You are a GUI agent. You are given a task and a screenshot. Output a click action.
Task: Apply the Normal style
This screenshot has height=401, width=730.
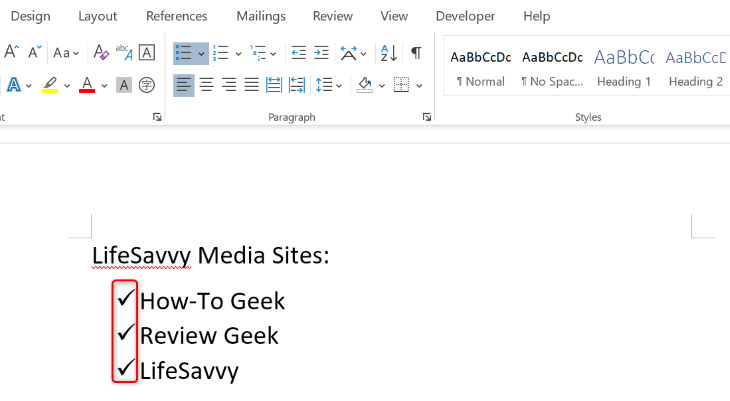pos(480,68)
